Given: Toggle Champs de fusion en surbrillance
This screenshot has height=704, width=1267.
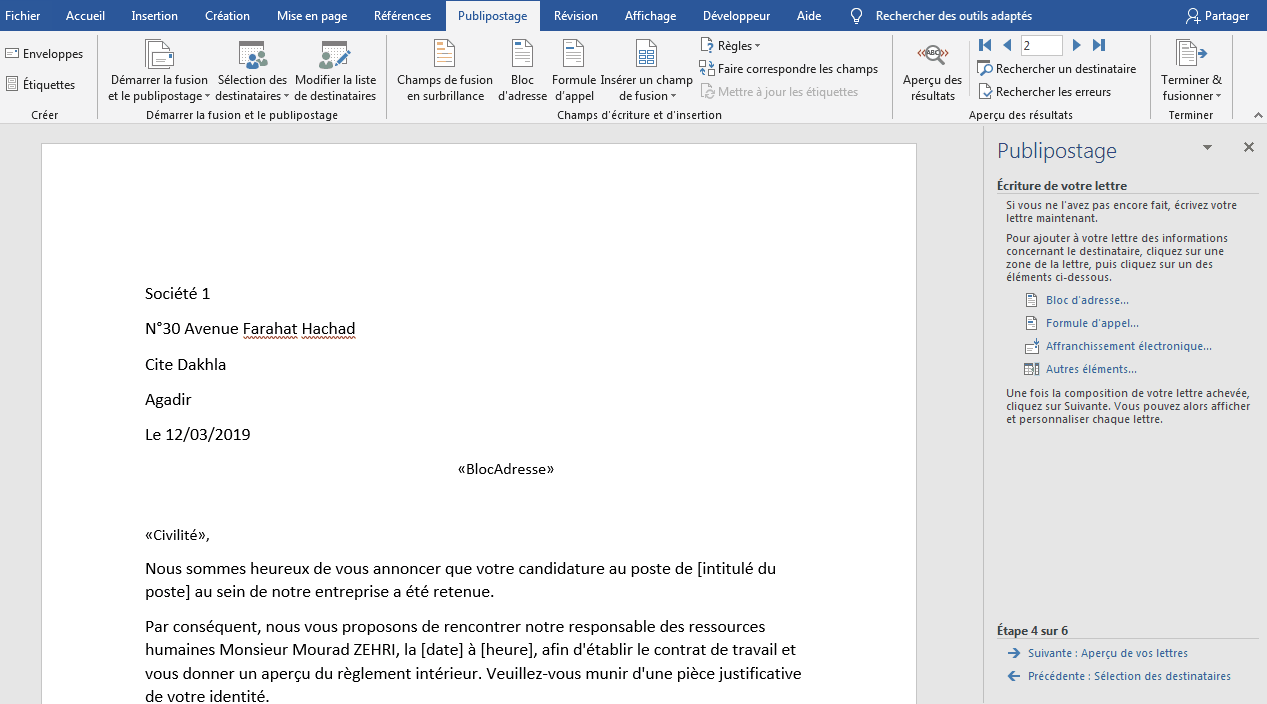Looking at the screenshot, I should coord(445,71).
